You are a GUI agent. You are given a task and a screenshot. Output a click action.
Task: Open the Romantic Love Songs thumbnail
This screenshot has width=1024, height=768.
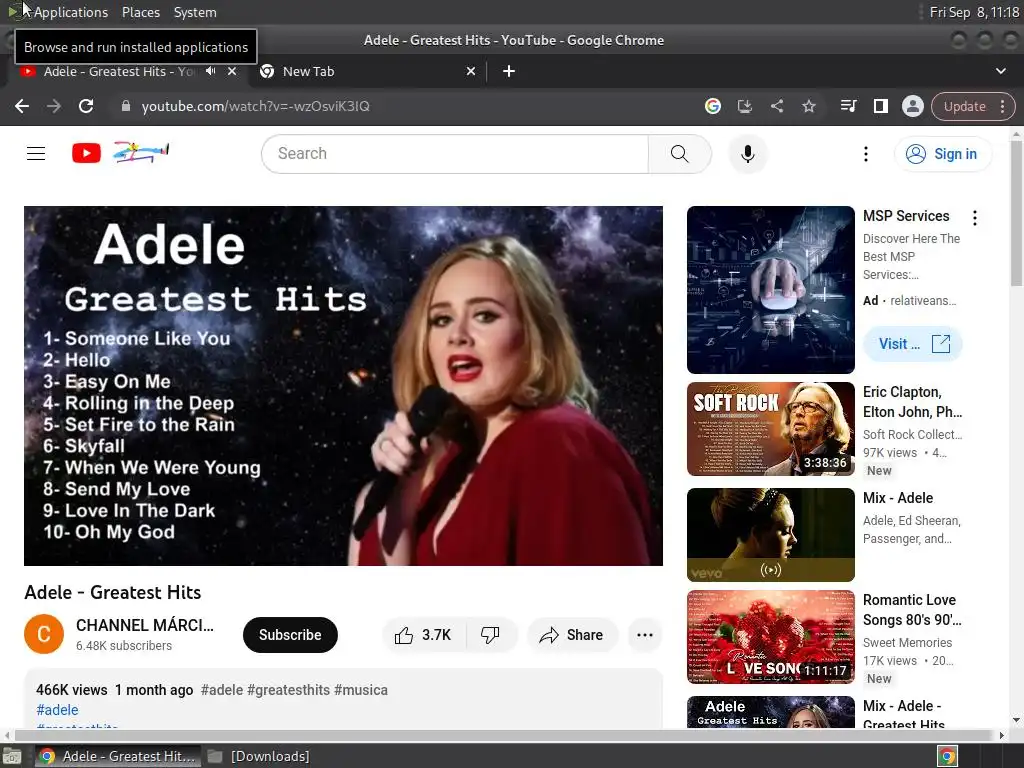771,637
